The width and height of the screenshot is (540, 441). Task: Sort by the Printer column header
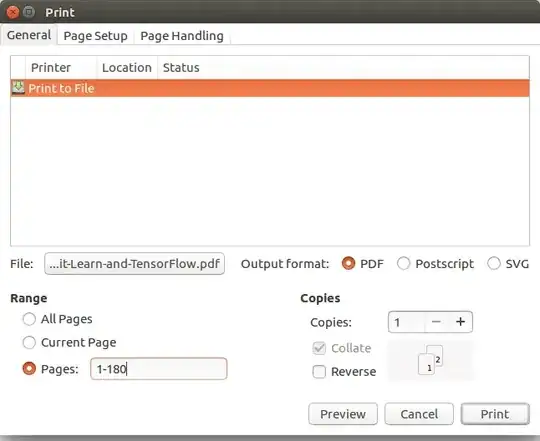[x=61, y=67]
